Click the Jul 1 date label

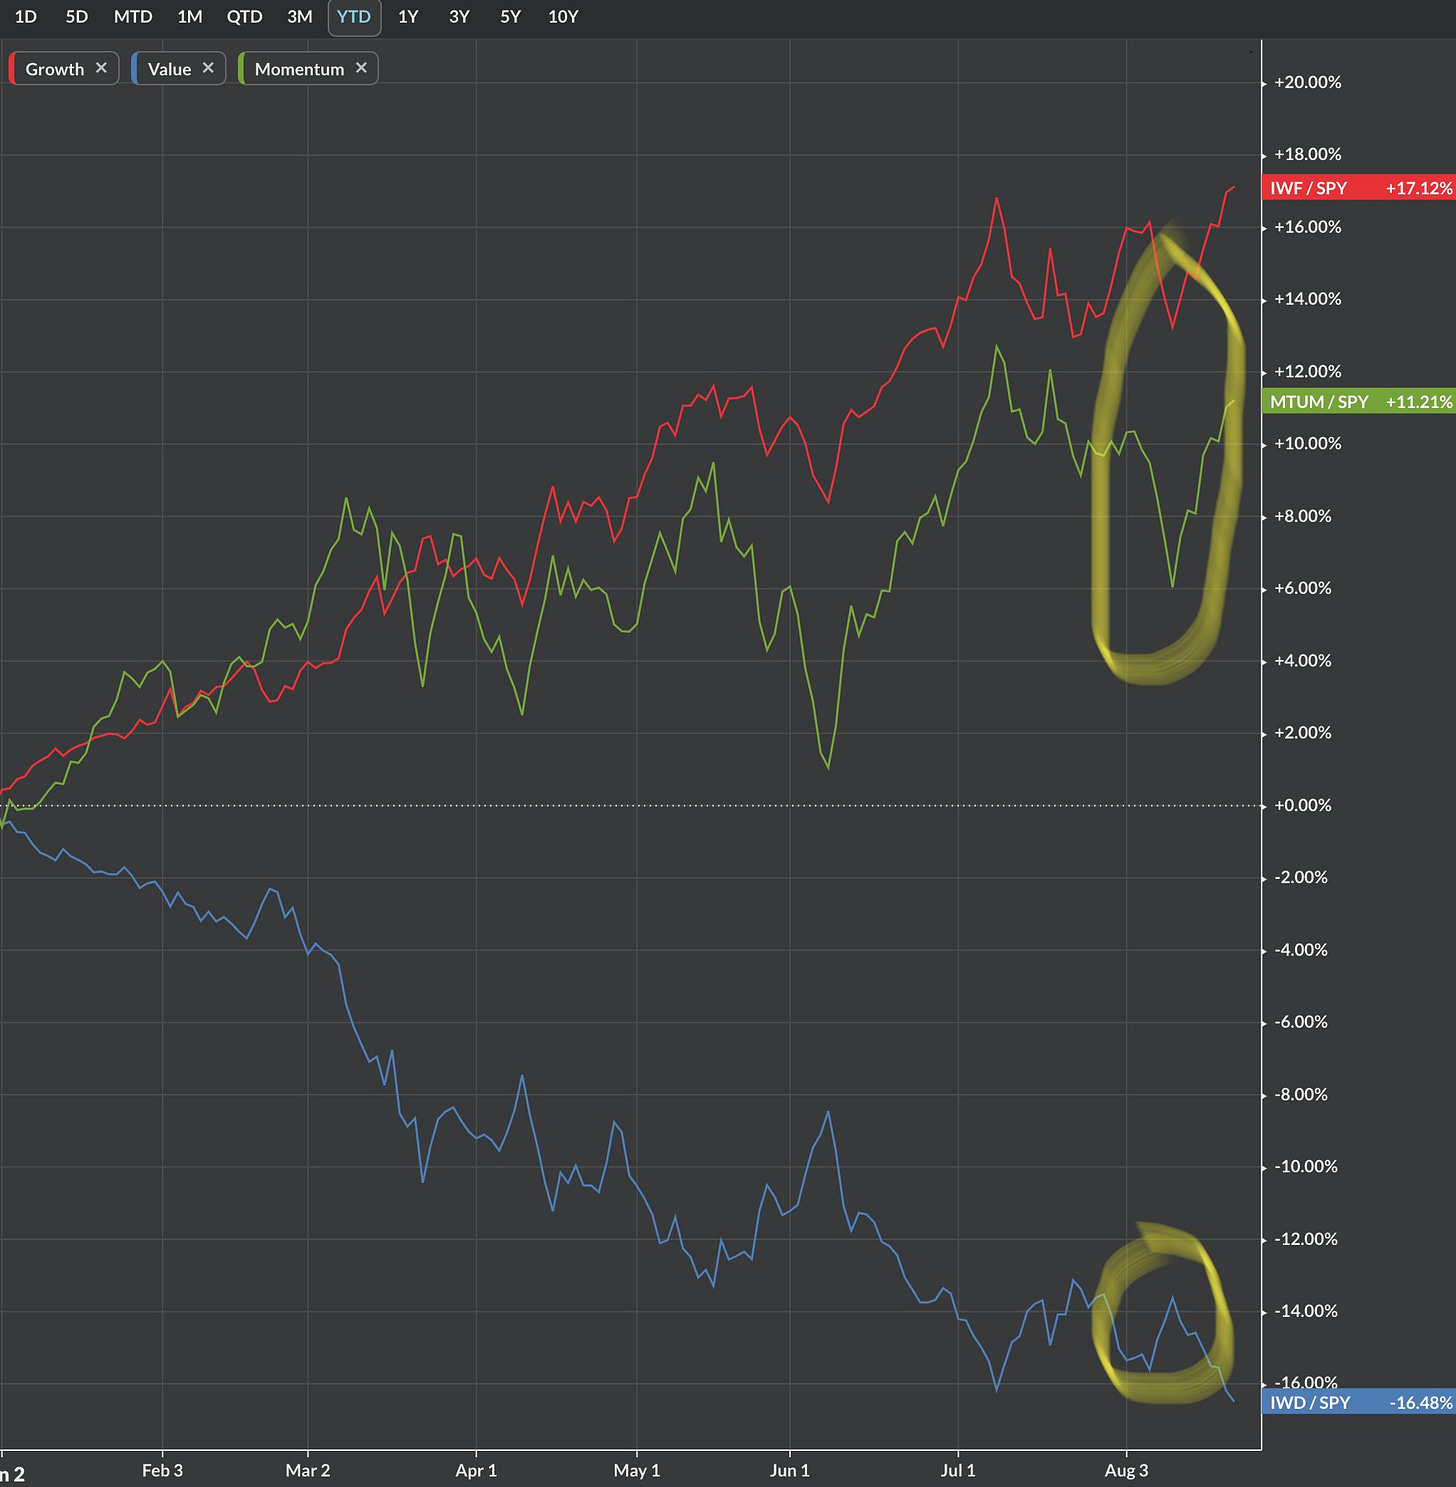958,1470
